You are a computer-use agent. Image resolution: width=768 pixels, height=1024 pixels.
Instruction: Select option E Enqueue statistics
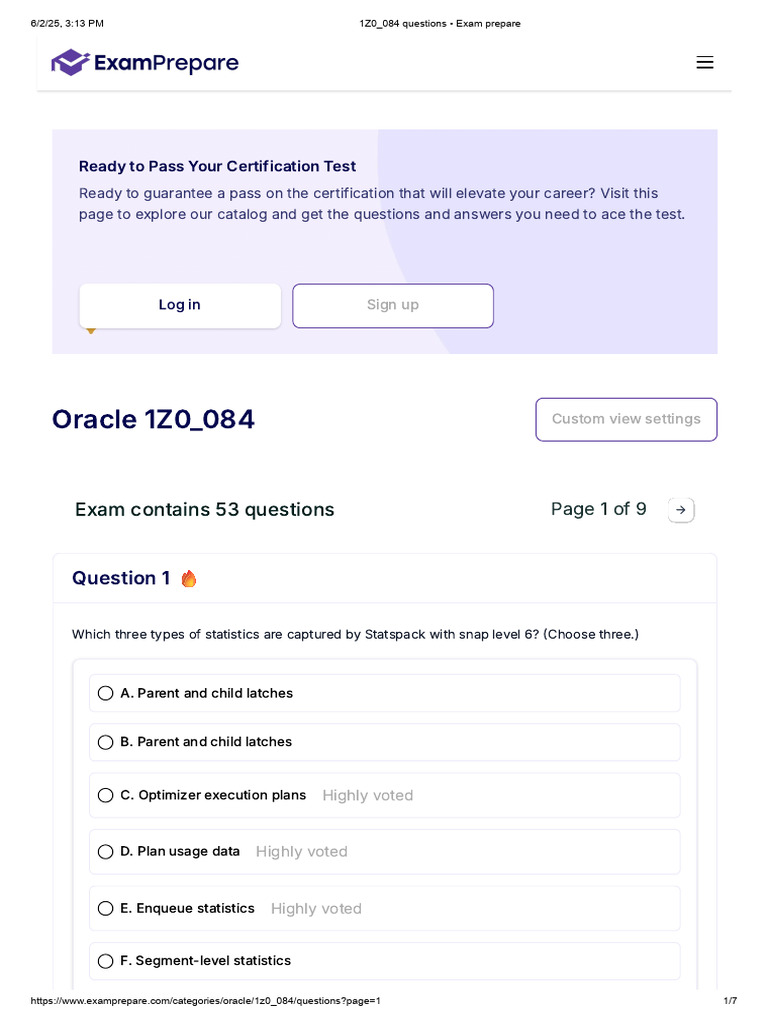(106, 909)
